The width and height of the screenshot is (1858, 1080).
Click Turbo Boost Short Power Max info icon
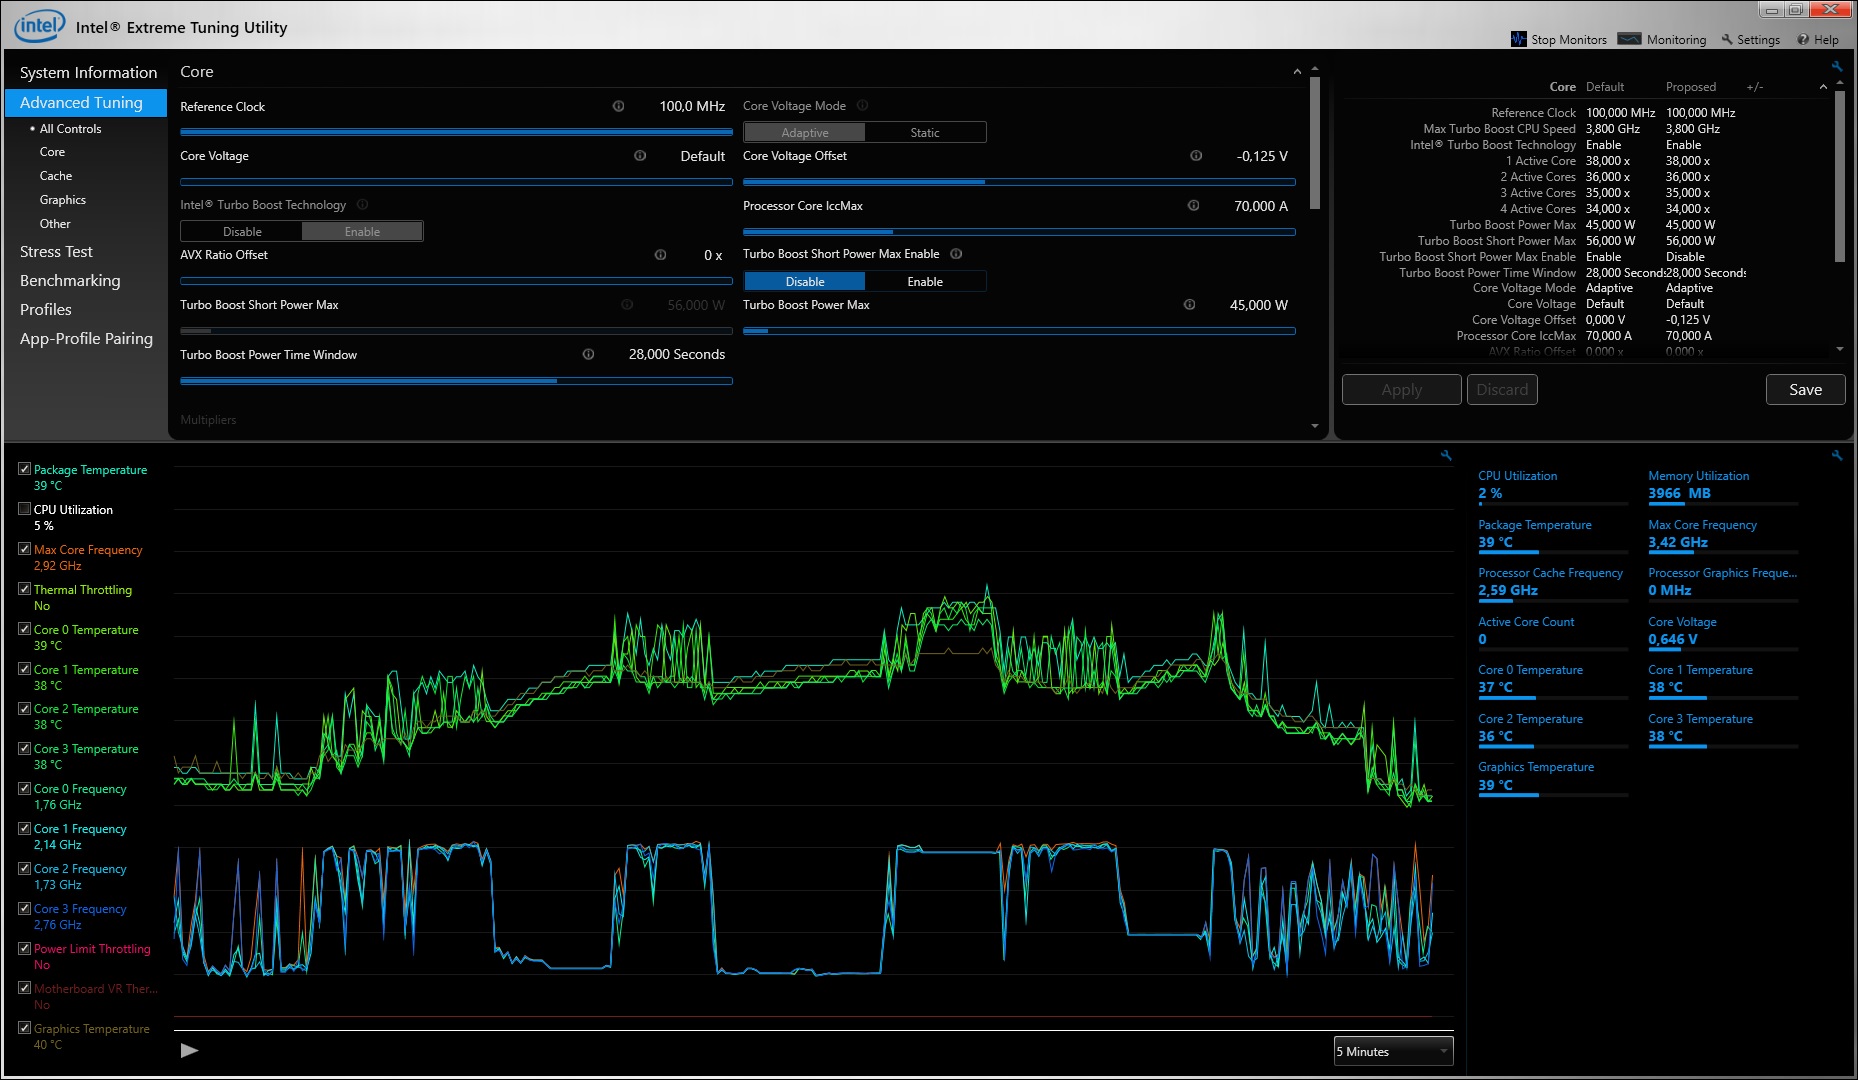(x=627, y=305)
